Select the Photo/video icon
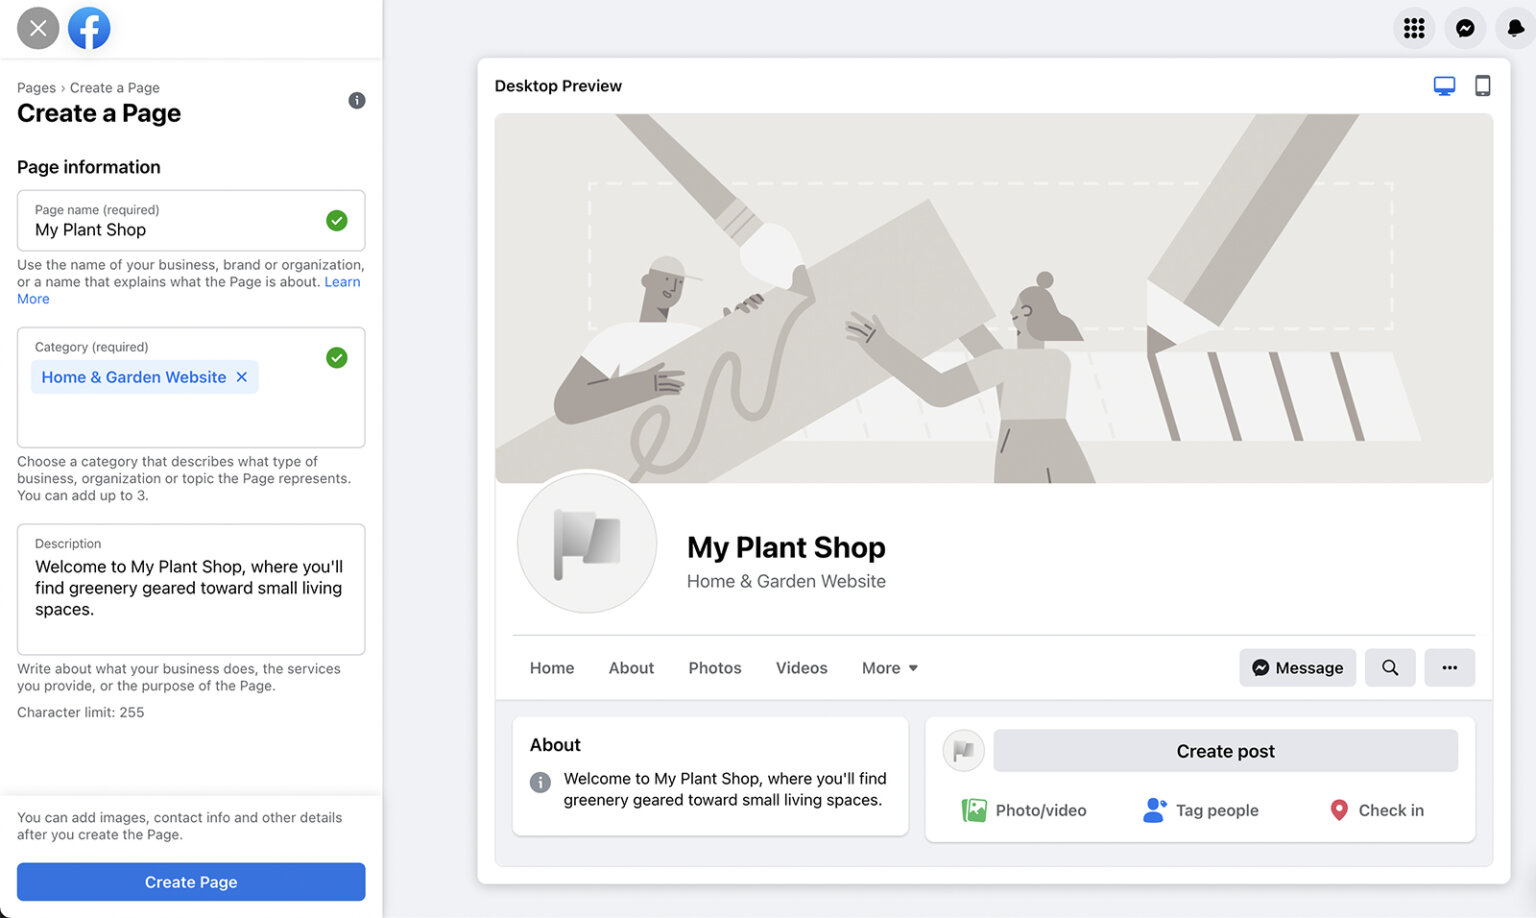 [x=974, y=809]
